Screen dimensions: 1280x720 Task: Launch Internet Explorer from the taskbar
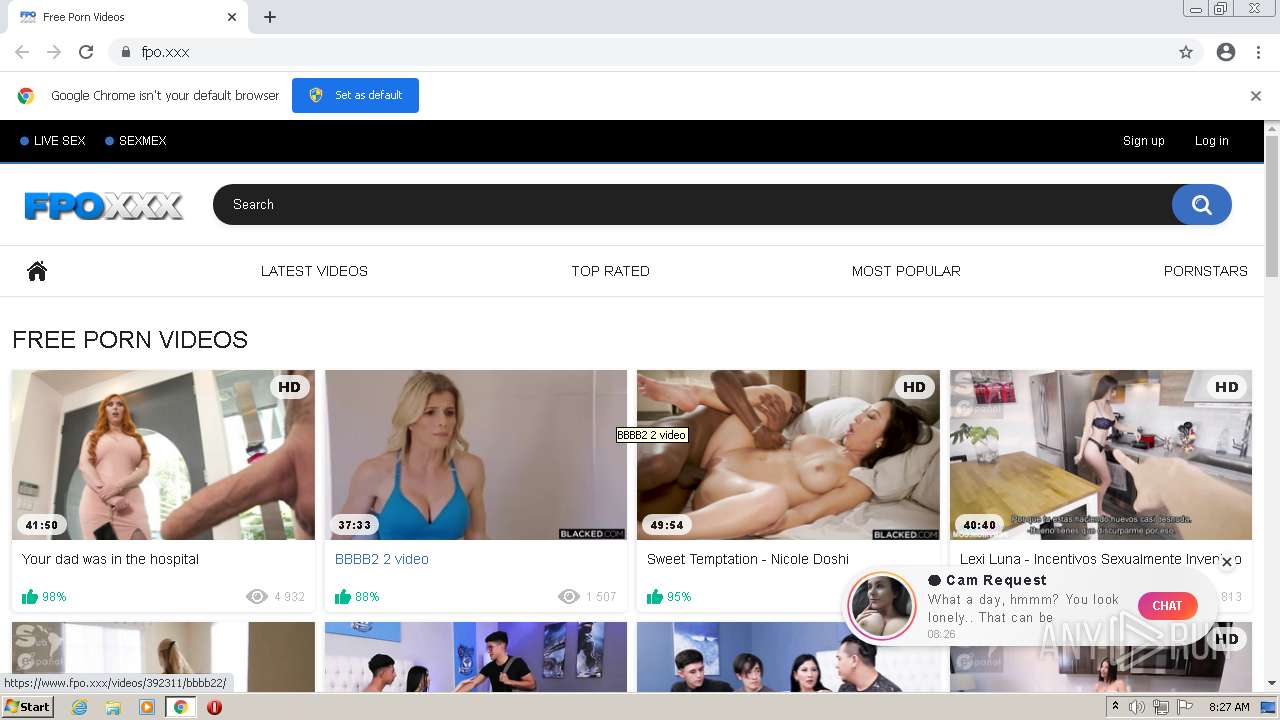(x=80, y=707)
